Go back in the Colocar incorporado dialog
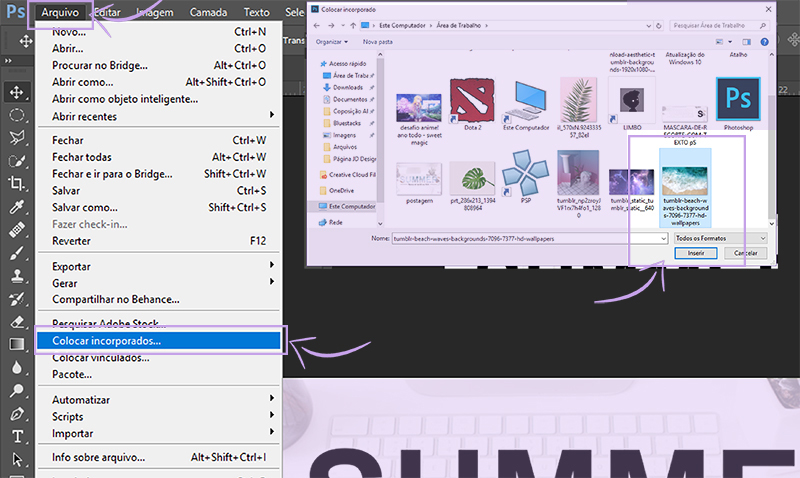 pyautogui.click(x=317, y=26)
